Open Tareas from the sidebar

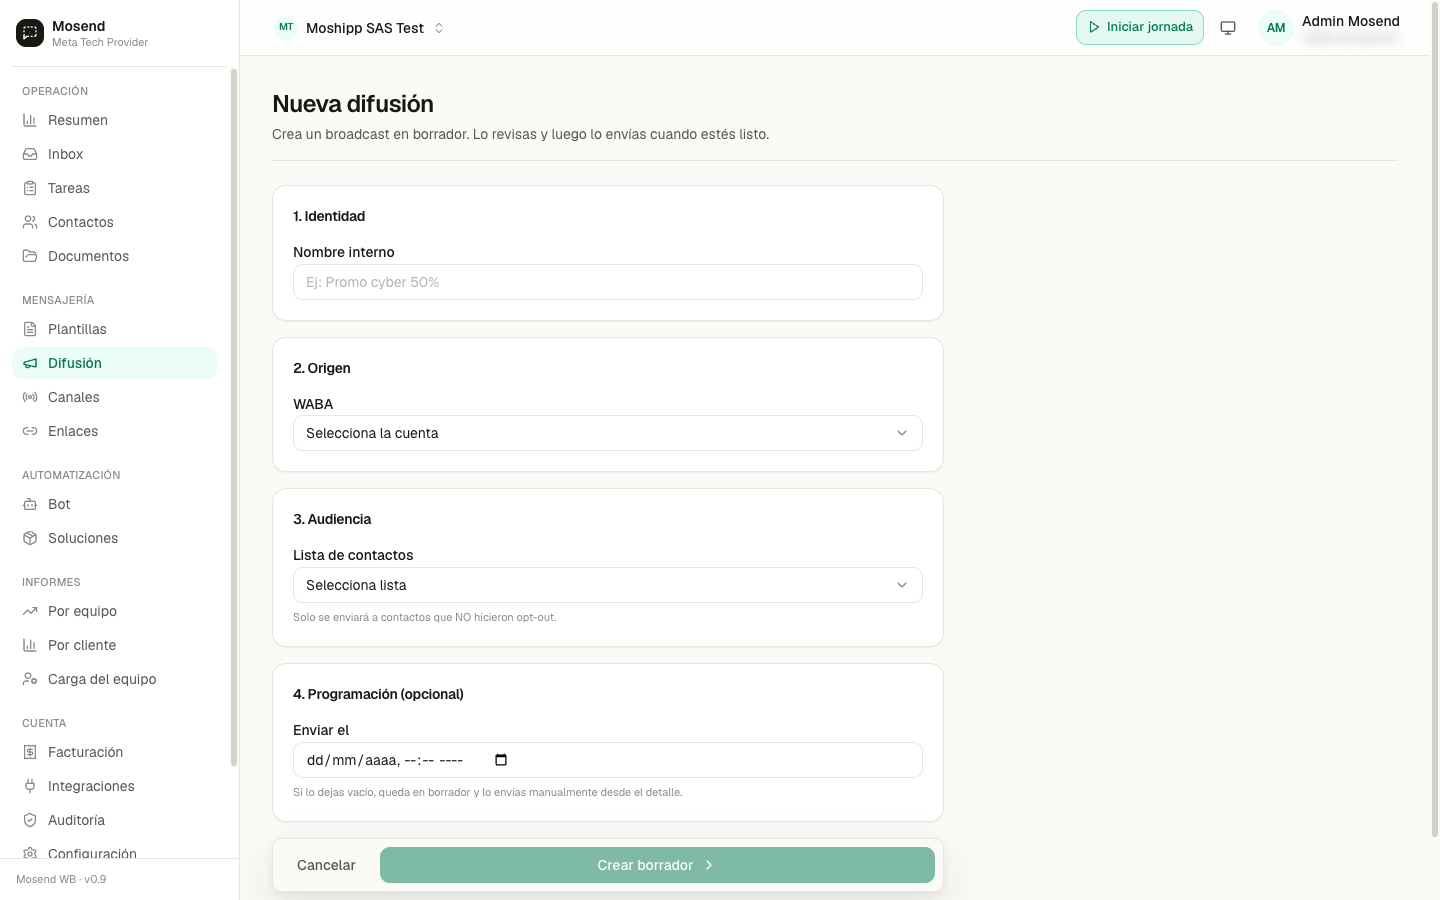point(114,188)
